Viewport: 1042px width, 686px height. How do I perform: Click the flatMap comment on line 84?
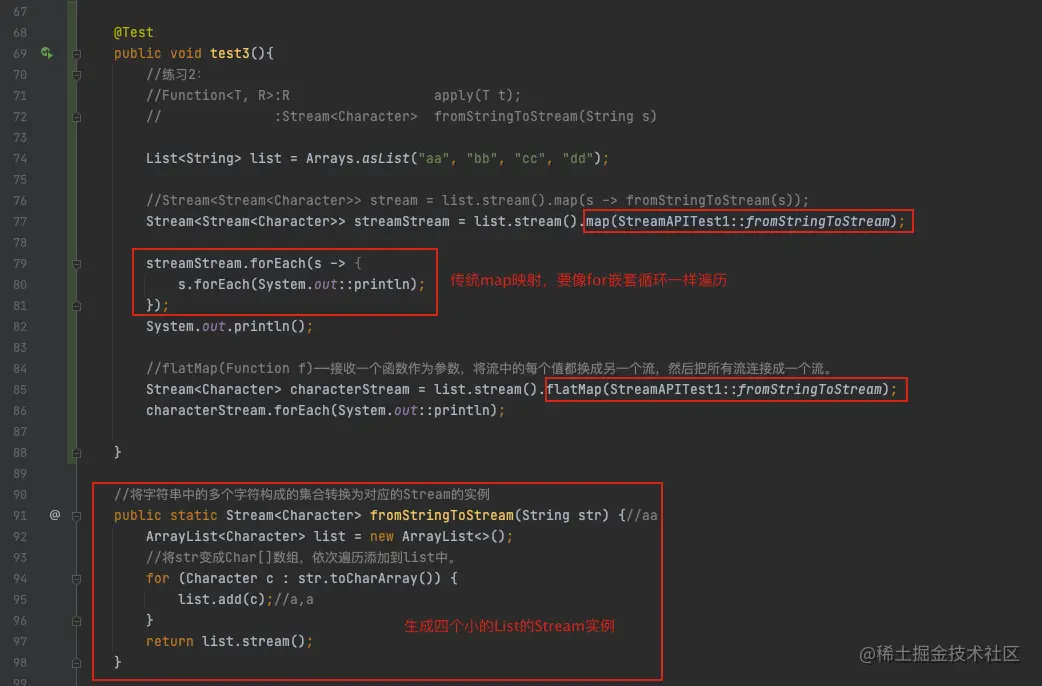point(488,368)
